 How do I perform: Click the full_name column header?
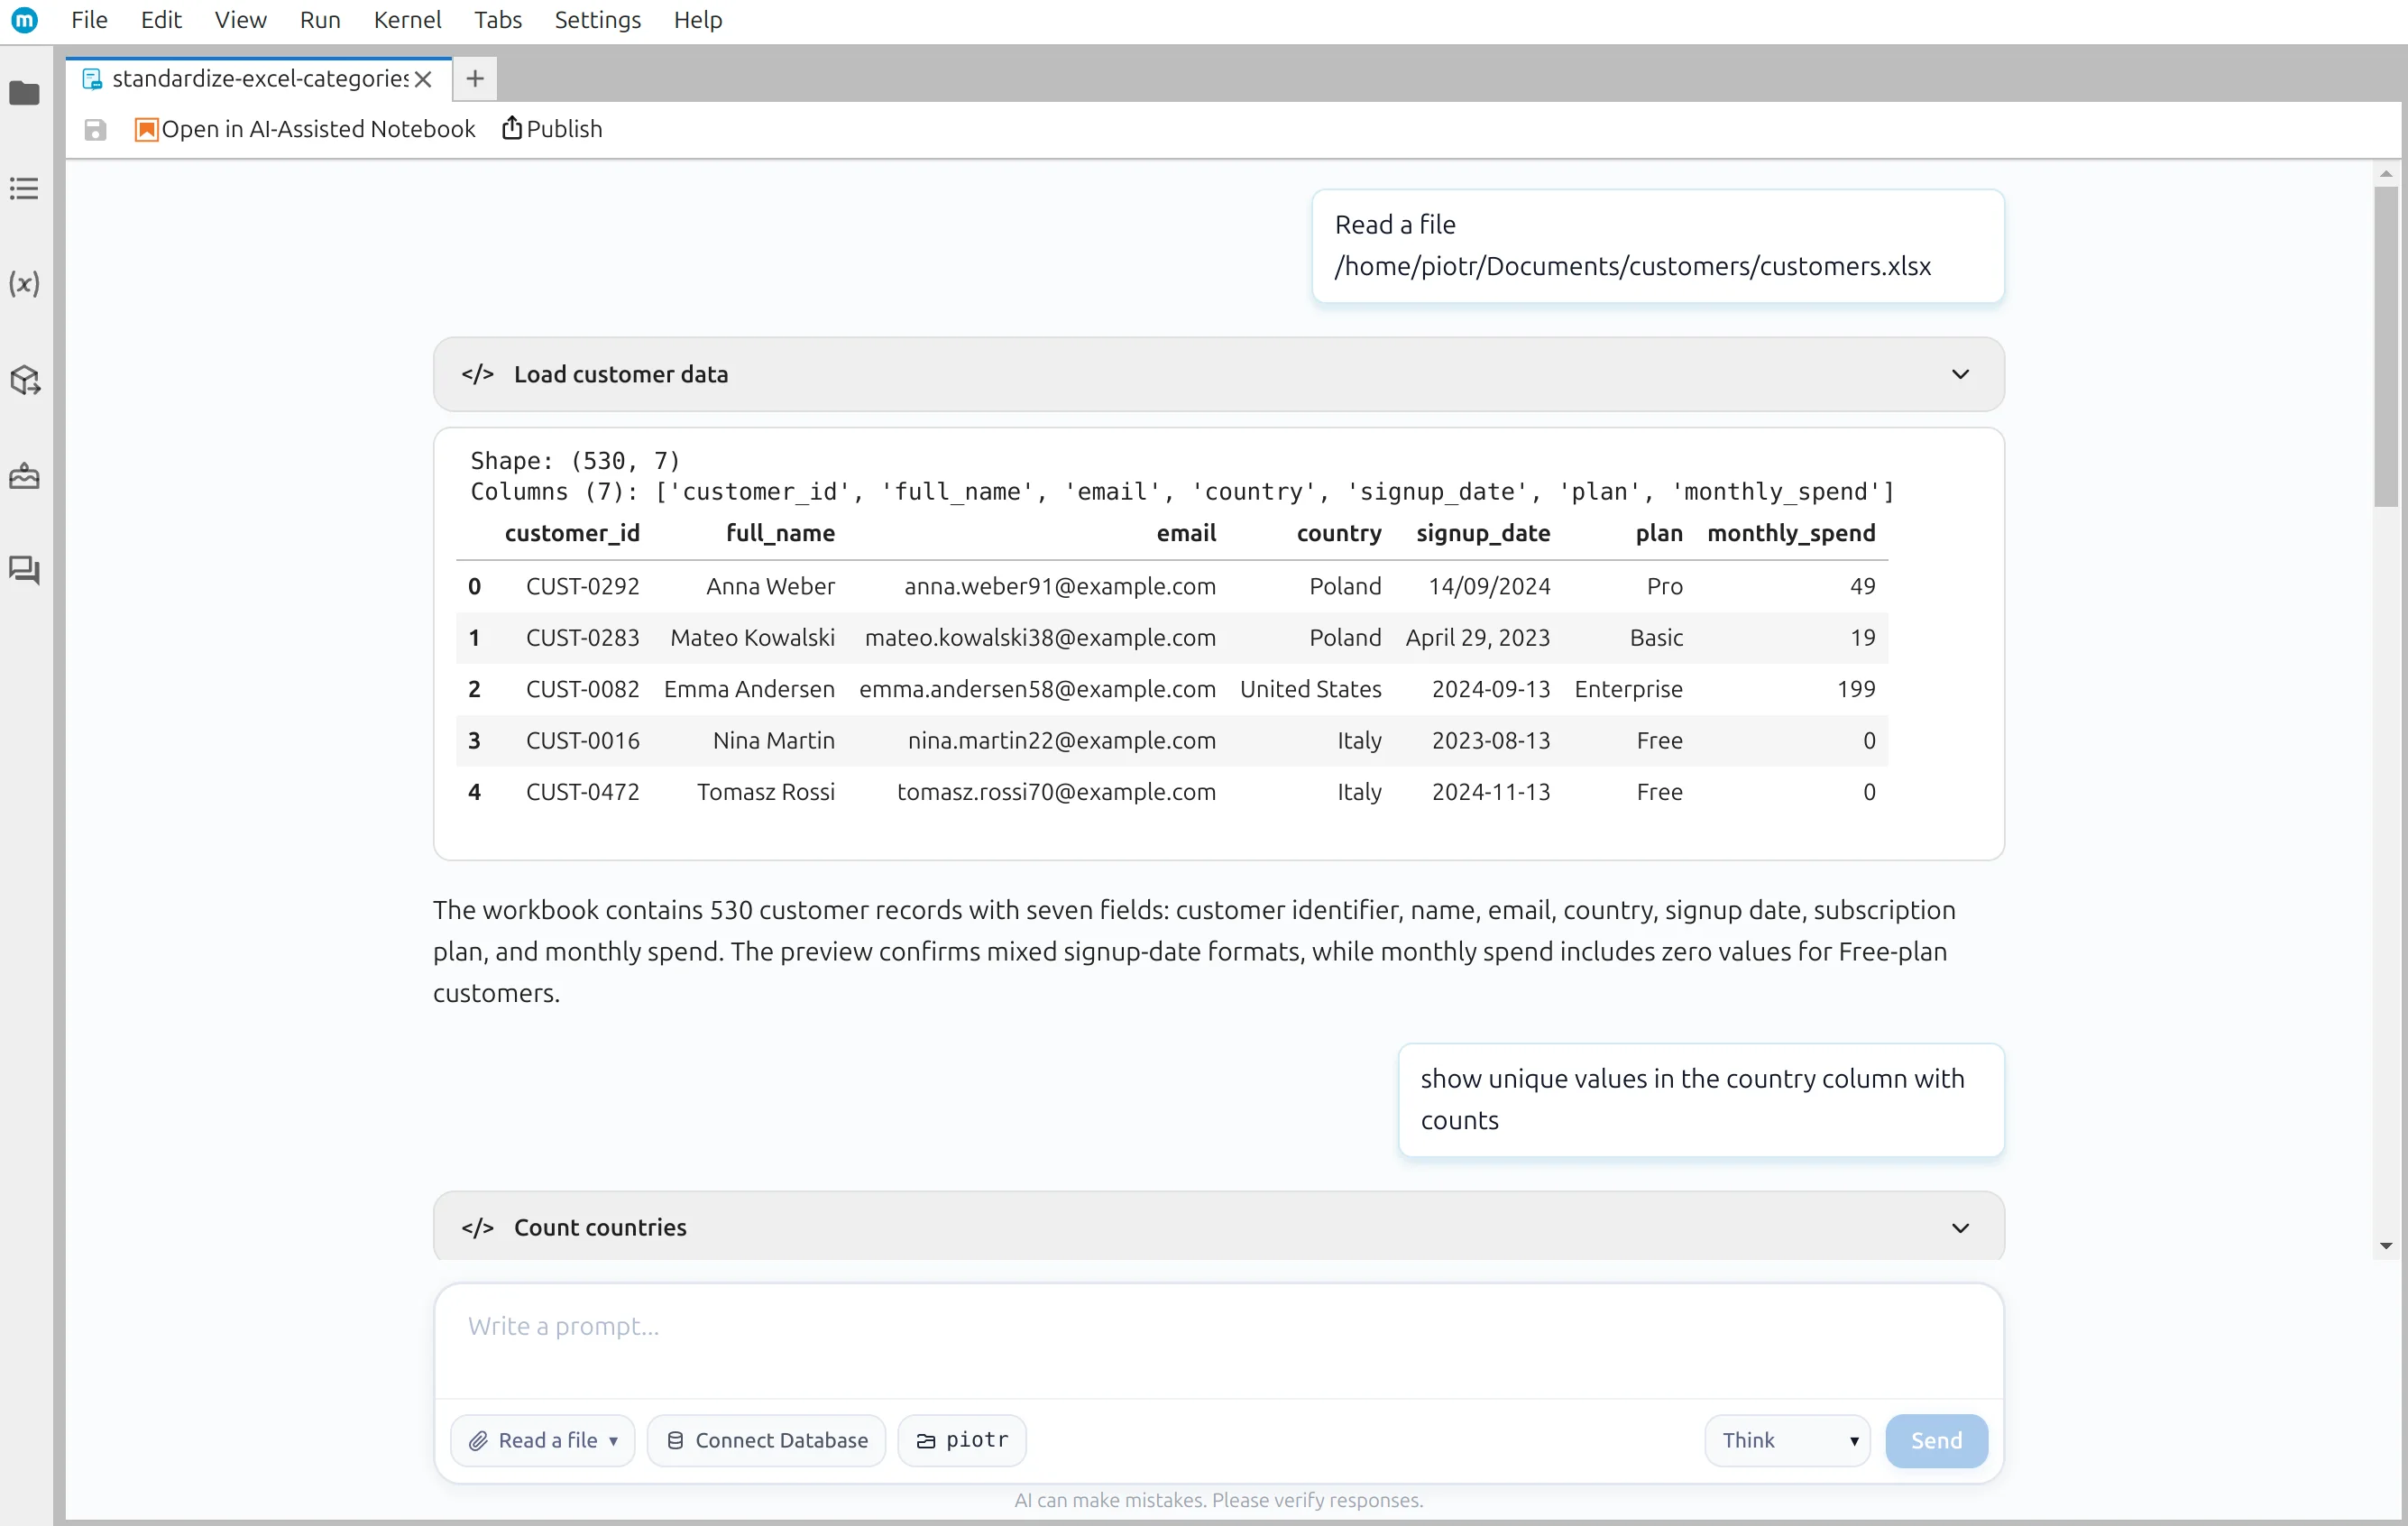[780, 533]
